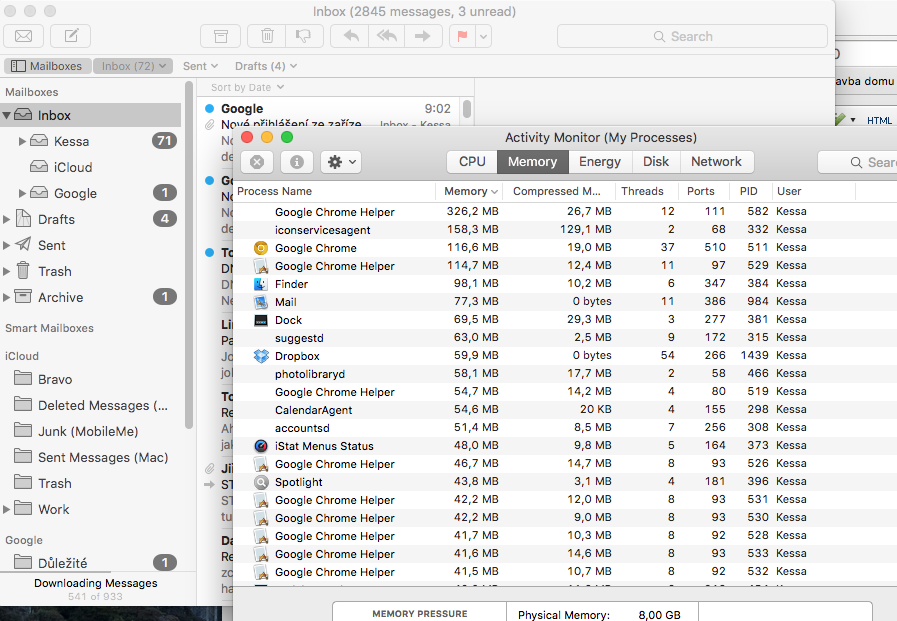
Task: Mark message as junk in Mail
Action: (303, 36)
